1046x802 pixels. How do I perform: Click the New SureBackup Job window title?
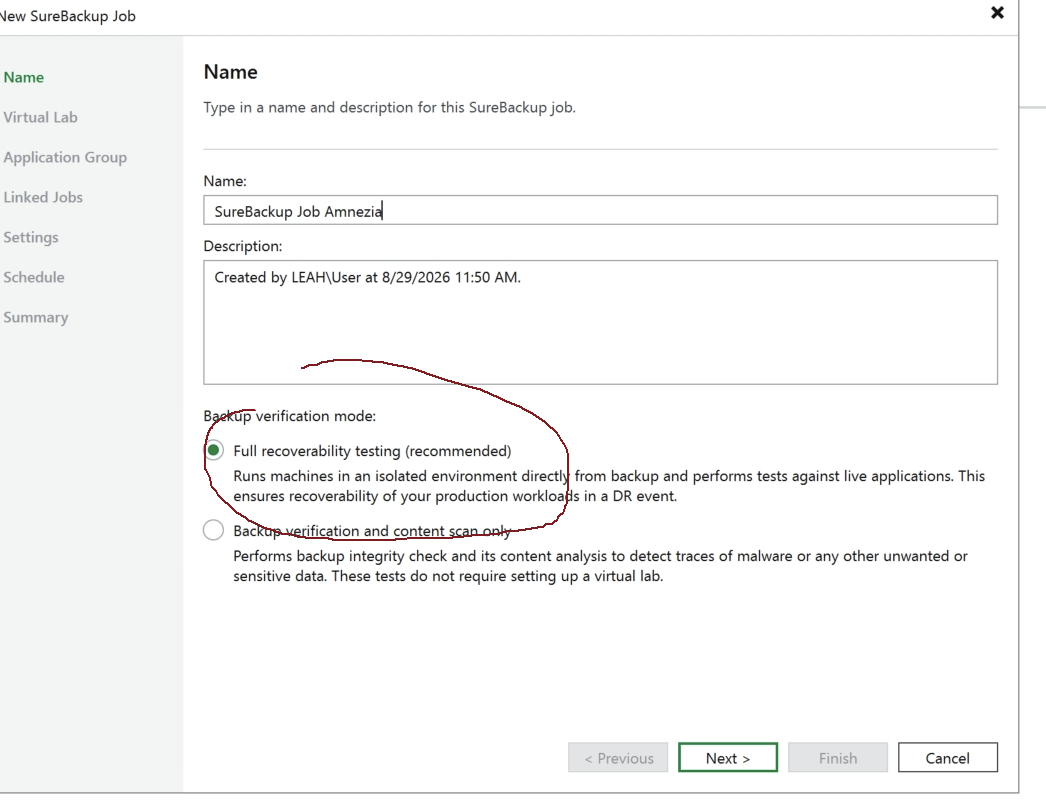(67, 16)
